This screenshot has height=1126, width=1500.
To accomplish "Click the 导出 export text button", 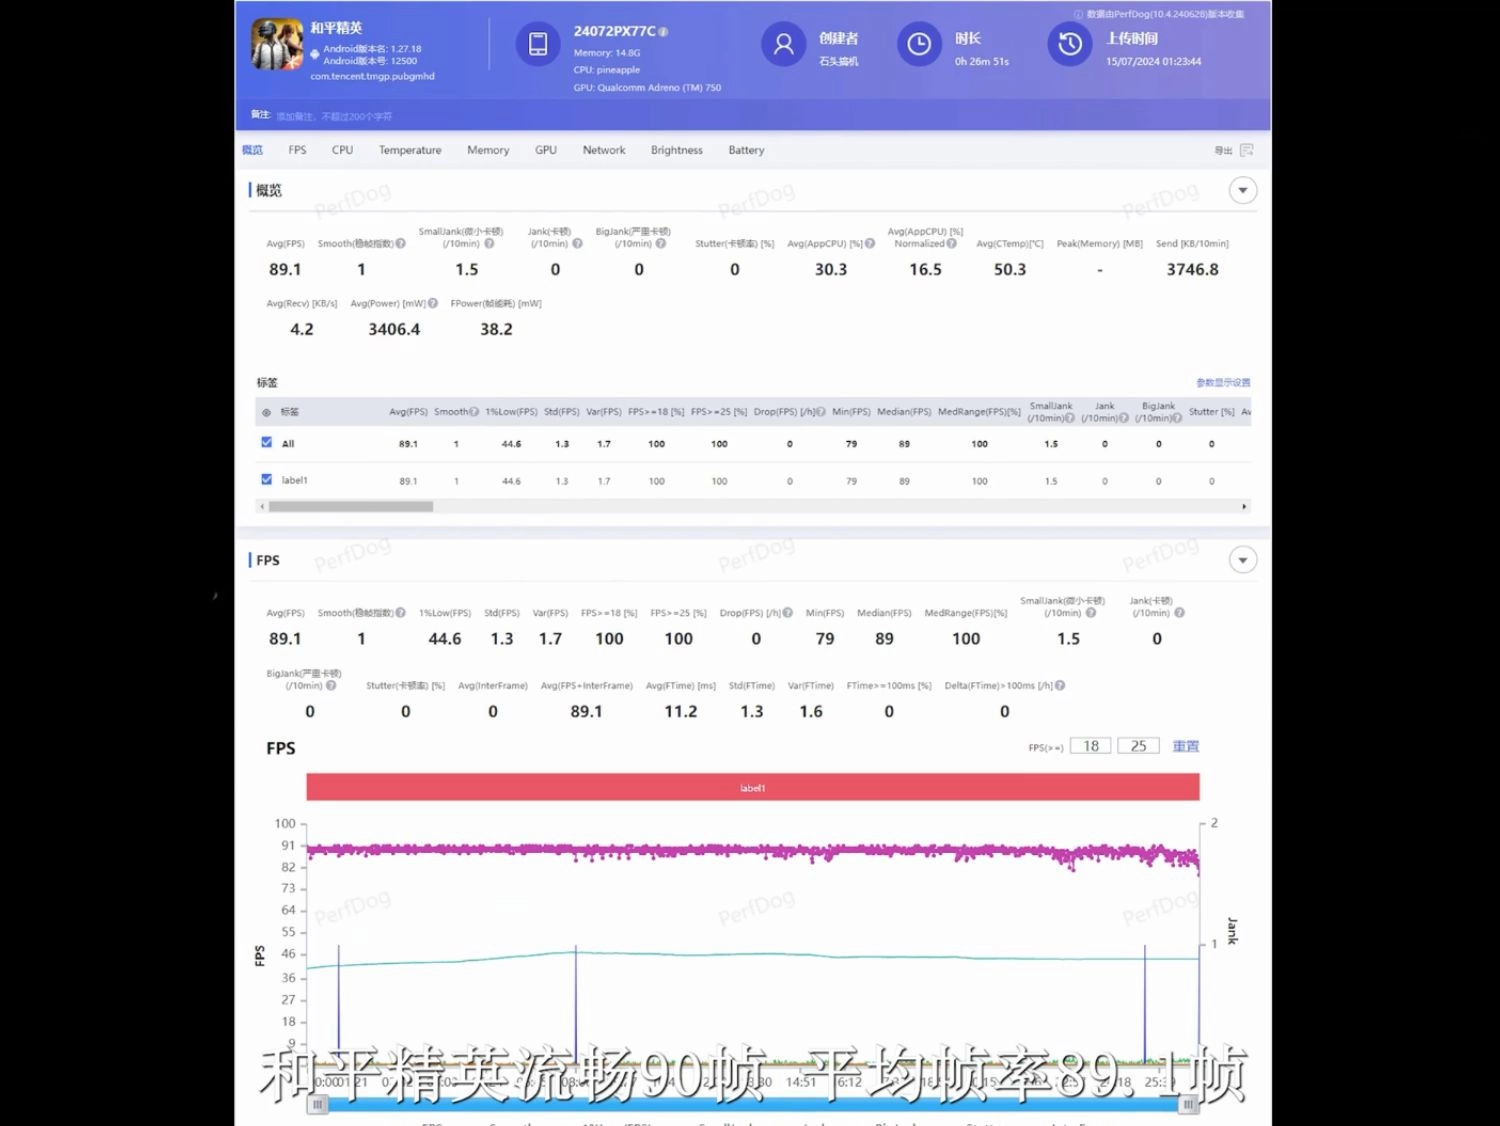I will (1223, 150).
